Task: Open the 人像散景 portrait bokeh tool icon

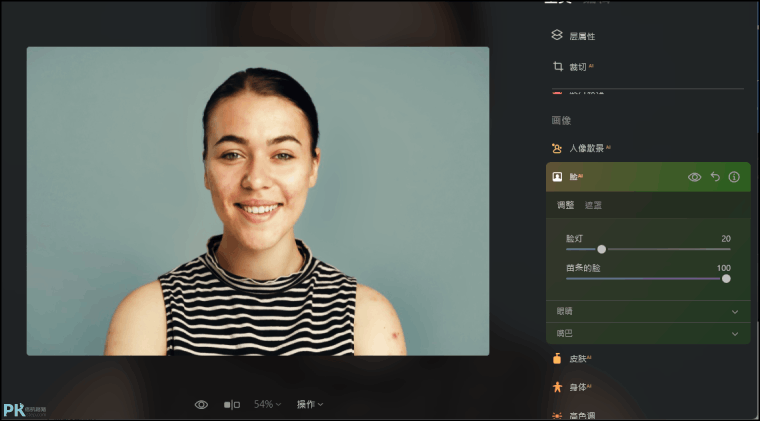Action: [x=557, y=148]
